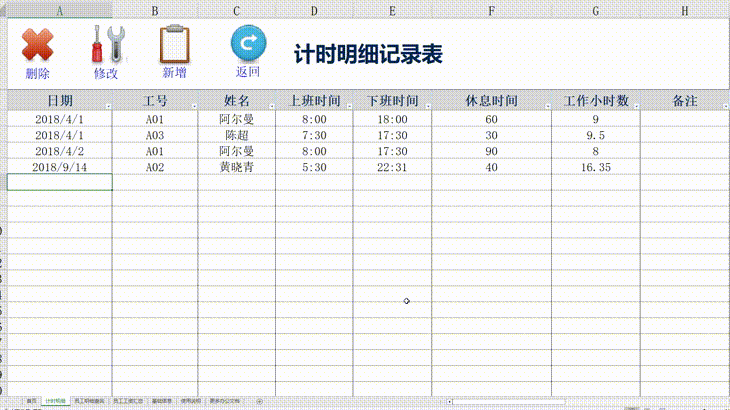Select column D header
Image resolution: width=730 pixels, height=410 pixels.
(x=314, y=9)
